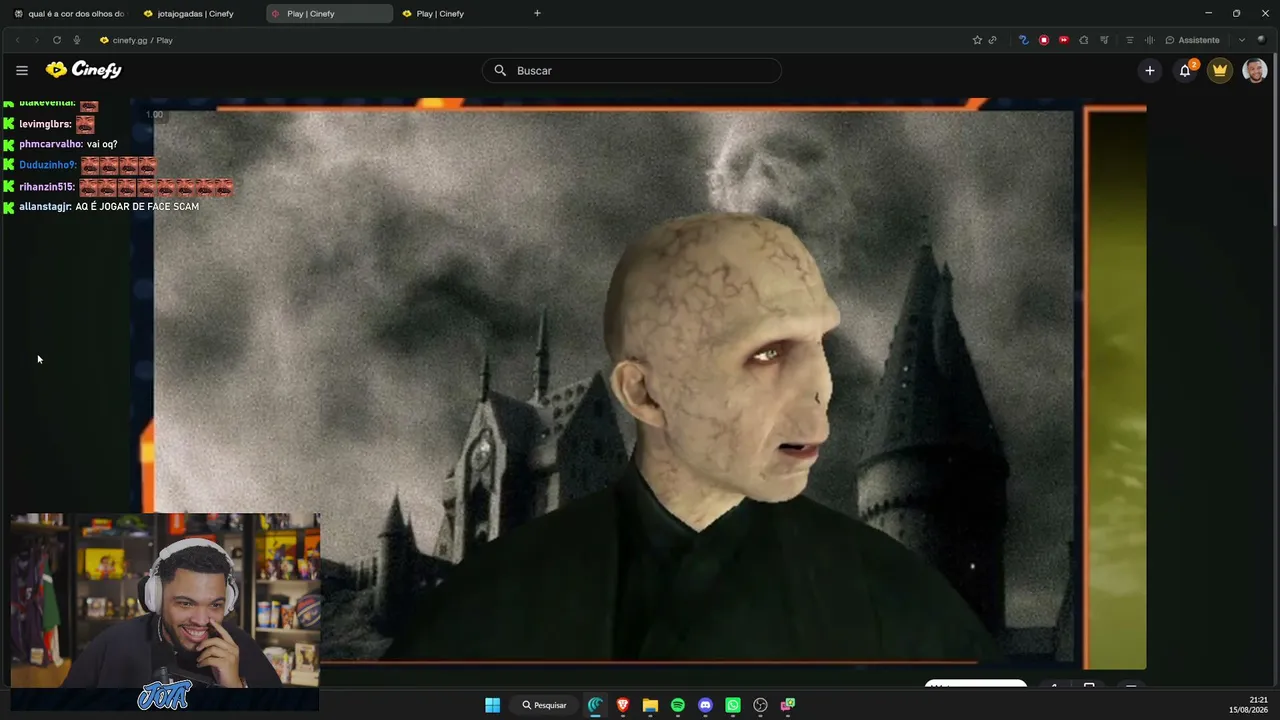Switch to the last 'Play | Cinefy' tab
Viewport: 1280px width, 720px height.
[458, 14]
